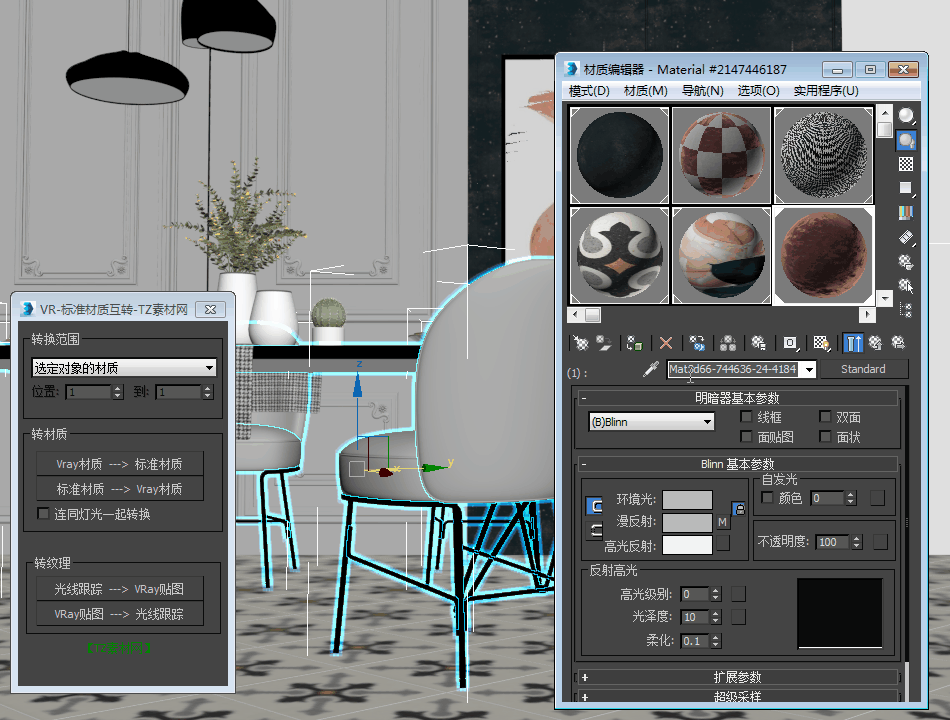Image resolution: width=950 pixels, height=720 pixels.
Task: Click the Get Material icon
Action: click(580, 343)
